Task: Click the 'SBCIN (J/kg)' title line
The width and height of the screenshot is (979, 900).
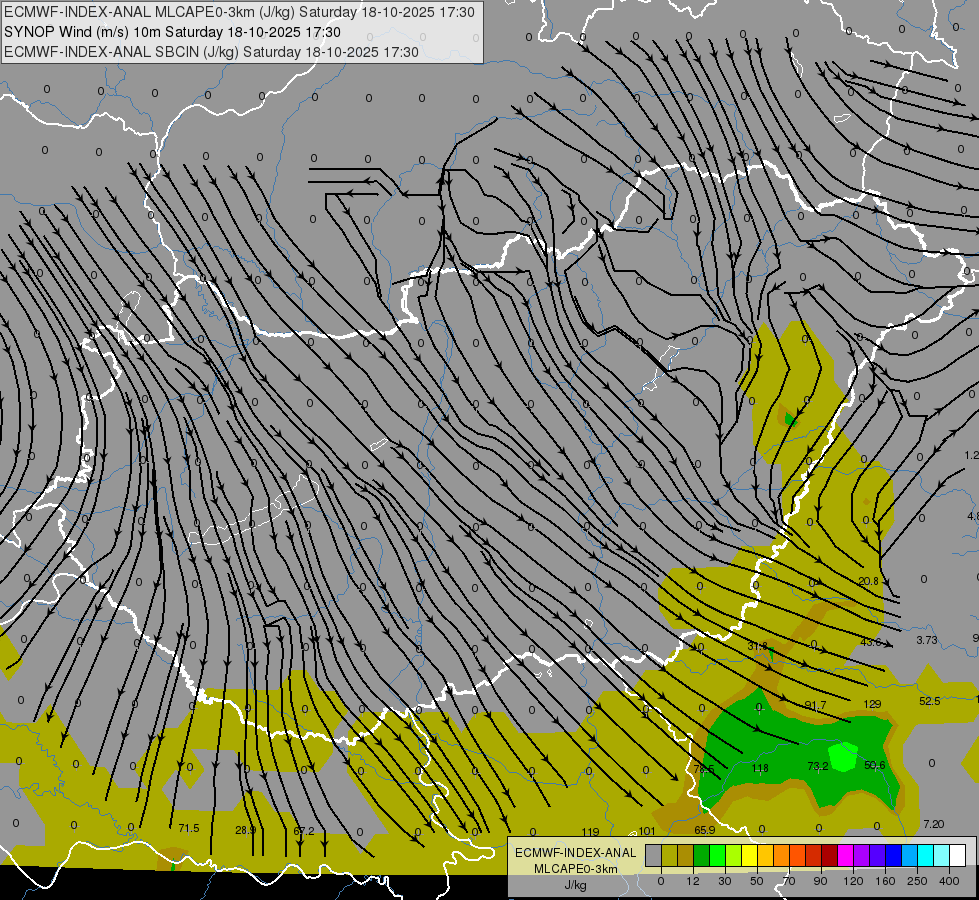Action: pos(211,52)
